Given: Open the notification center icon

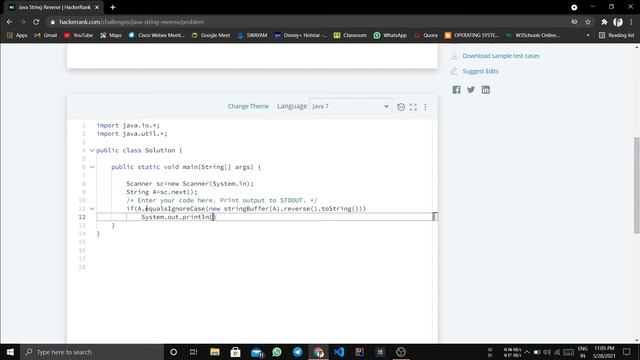Looking at the screenshot, I should tap(627, 352).
